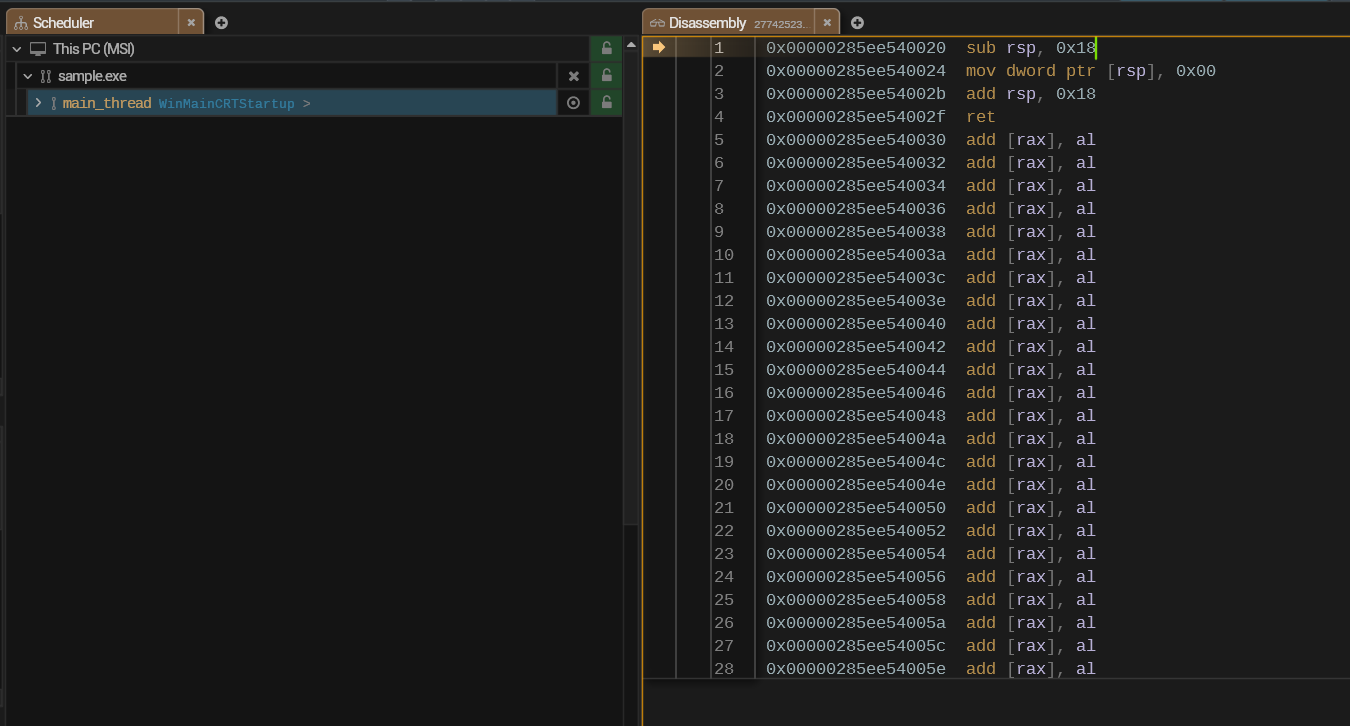Click the main_thread row trailing > chevron
Image resolution: width=1350 pixels, height=726 pixels.
(x=306, y=103)
